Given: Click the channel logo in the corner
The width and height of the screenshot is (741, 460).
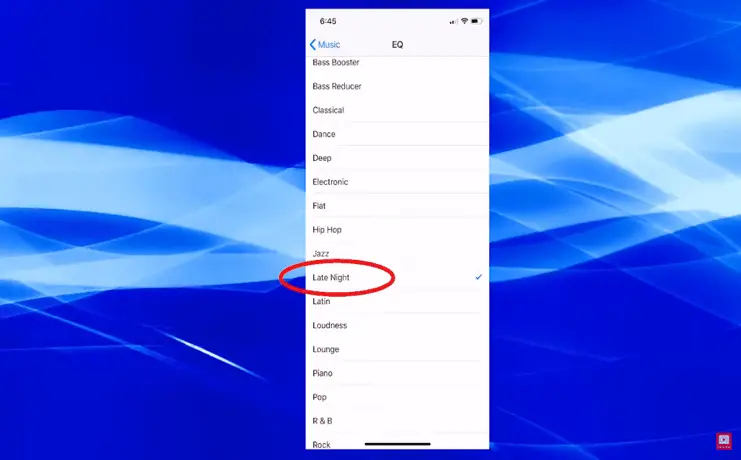Looking at the screenshot, I should 724,441.
